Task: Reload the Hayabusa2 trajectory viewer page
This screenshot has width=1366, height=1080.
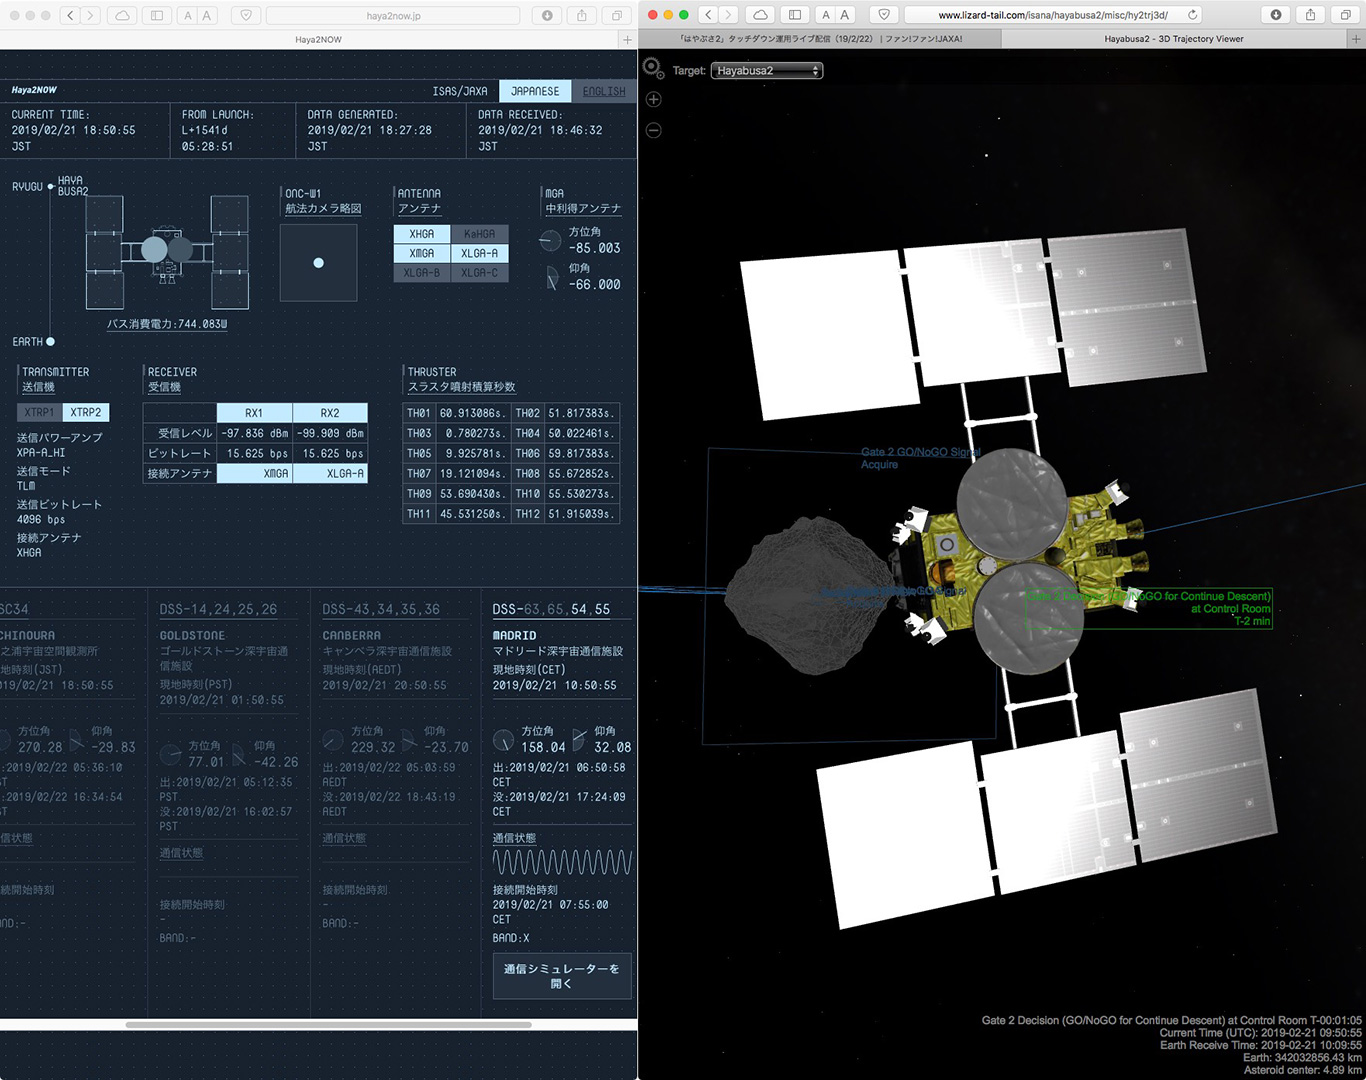Action: tap(1192, 15)
